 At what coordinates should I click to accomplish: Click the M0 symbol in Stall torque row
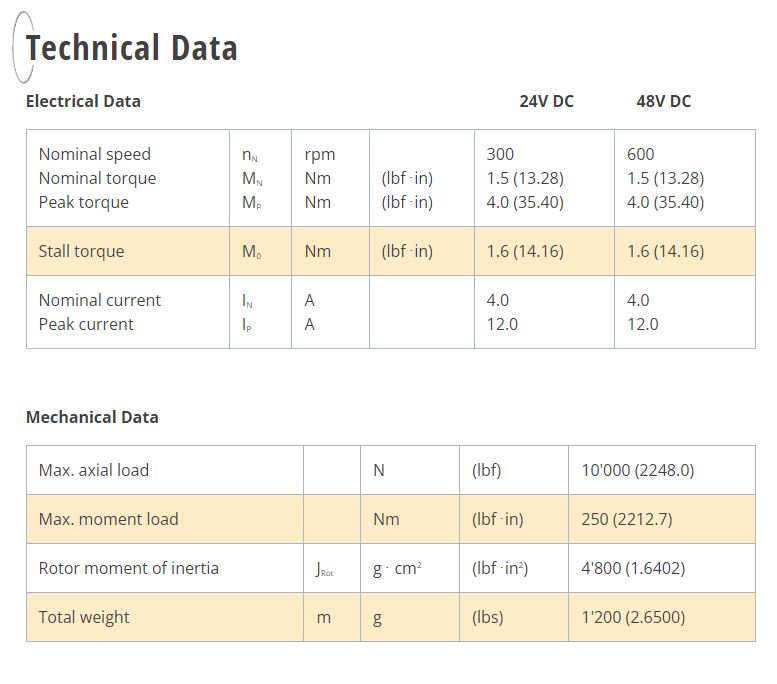(x=252, y=251)
